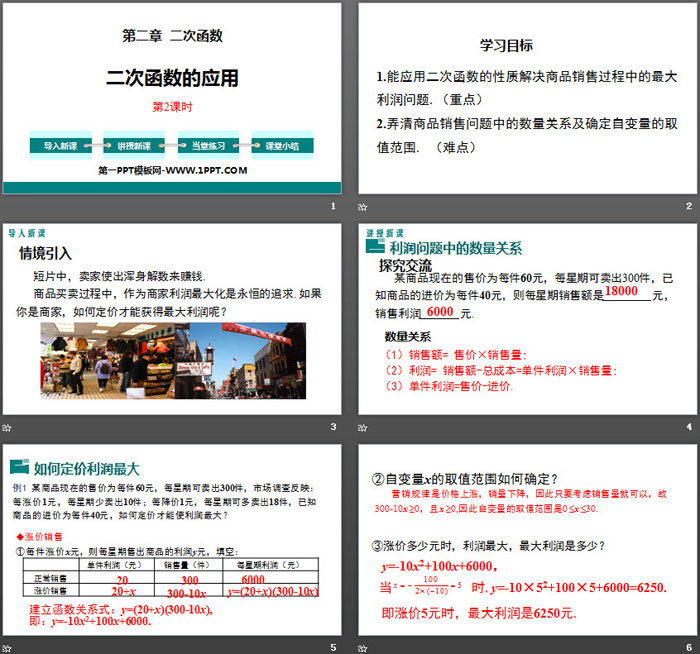Screen dimensions: 700x654
Task: Click the 18000 answer blank on slide 4
Action: (621, 291)
